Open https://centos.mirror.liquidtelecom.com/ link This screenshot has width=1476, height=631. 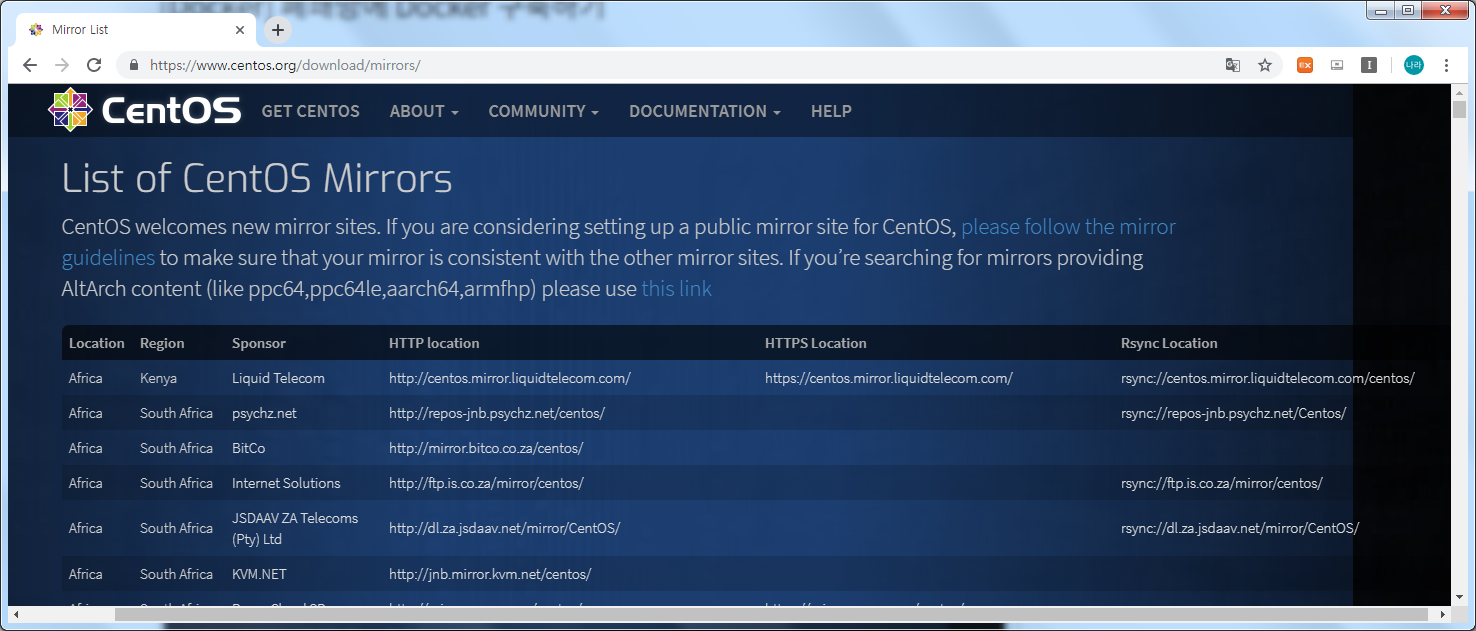coord(889,378)
